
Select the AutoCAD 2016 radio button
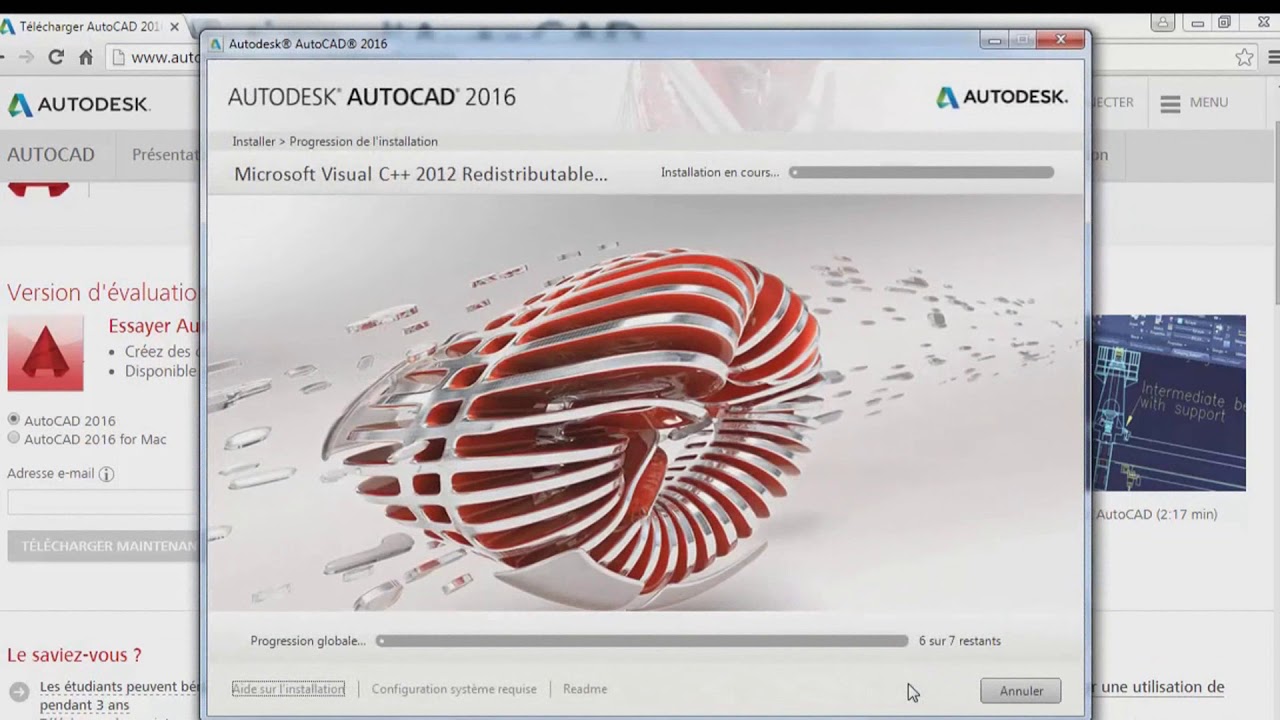pyautogui.click(x=14, y=420)
